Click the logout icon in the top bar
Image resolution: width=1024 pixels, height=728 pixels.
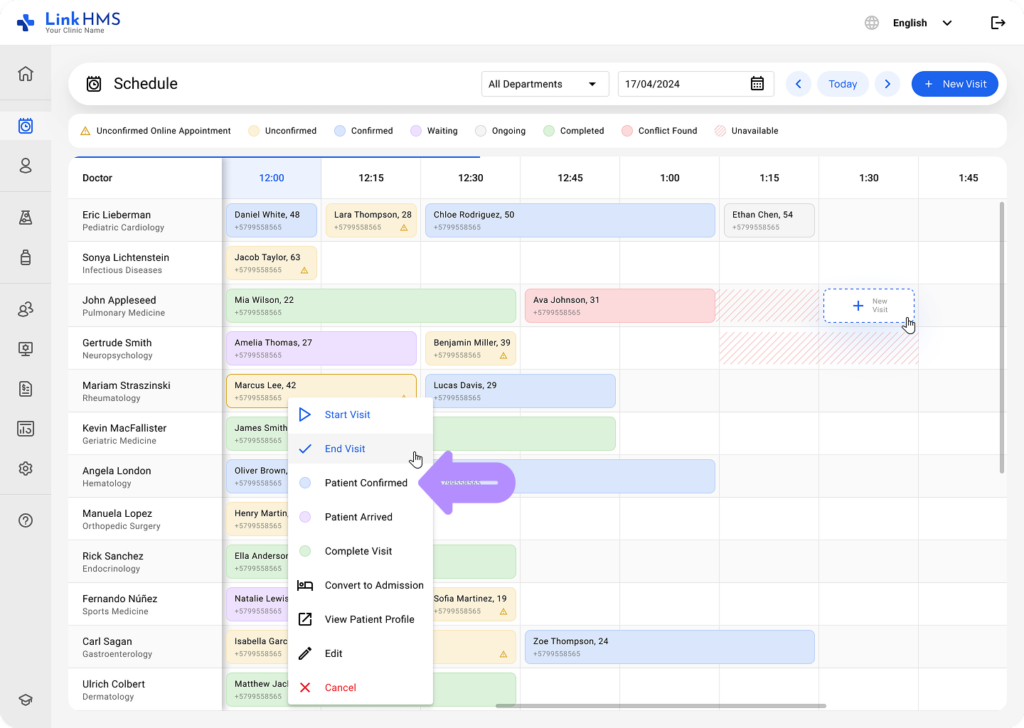pyautogui.click(x=998, y=23)
